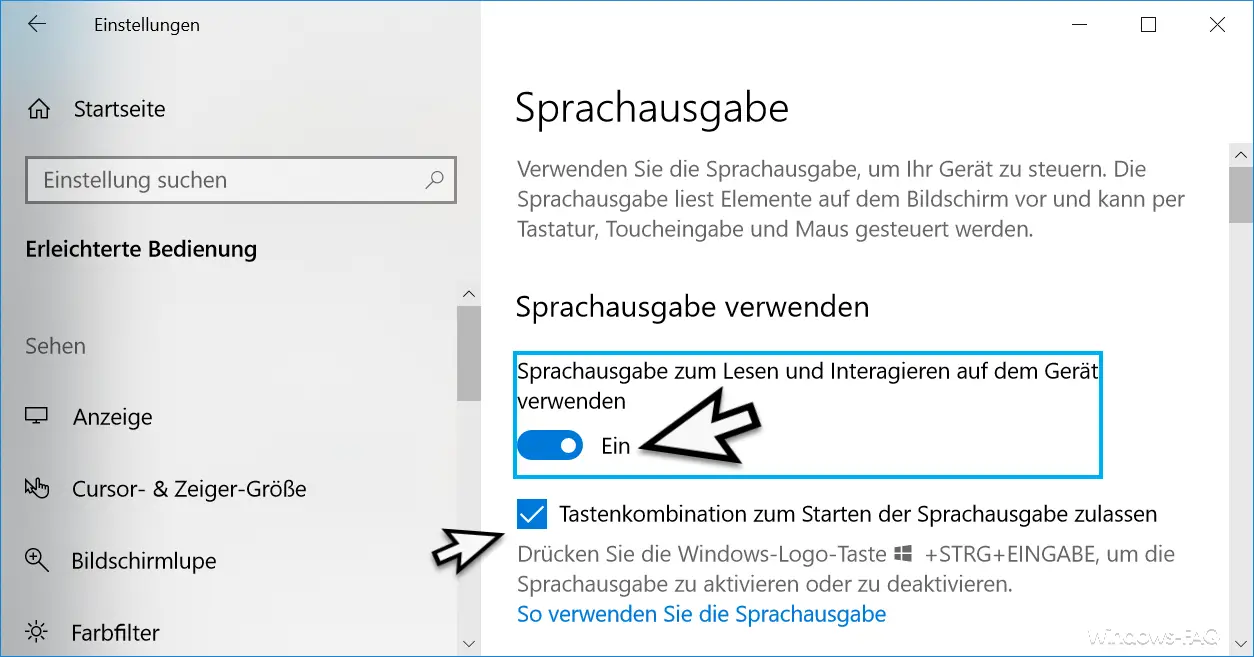Select the Bildschirmlupe magnifier icon
The width and height of the screenshot is (1254, 657).
(x=37, y=561)
